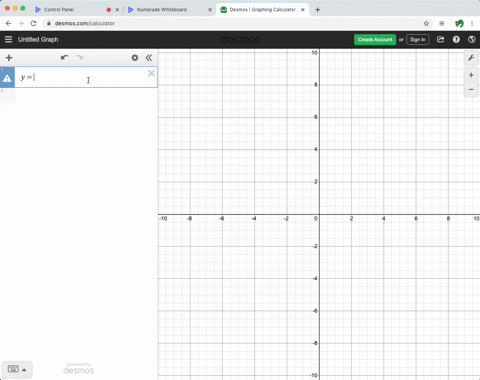480x380 pixels.
Task: Open the Desmos help menu
Action: tap(456, 39)
